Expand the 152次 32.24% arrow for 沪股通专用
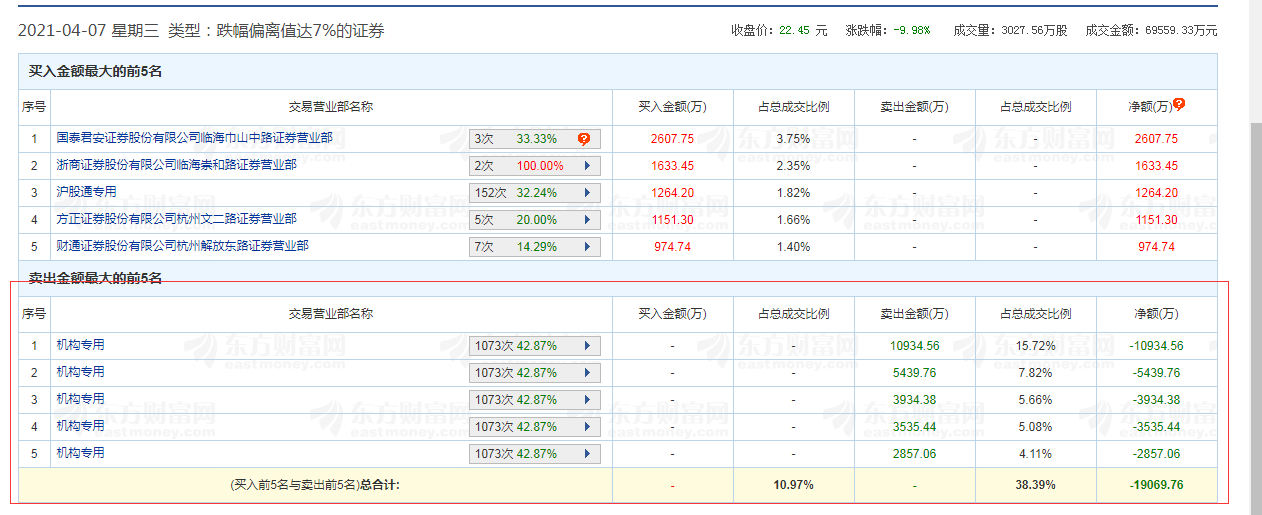1262x515 pixels. (586, 193)
